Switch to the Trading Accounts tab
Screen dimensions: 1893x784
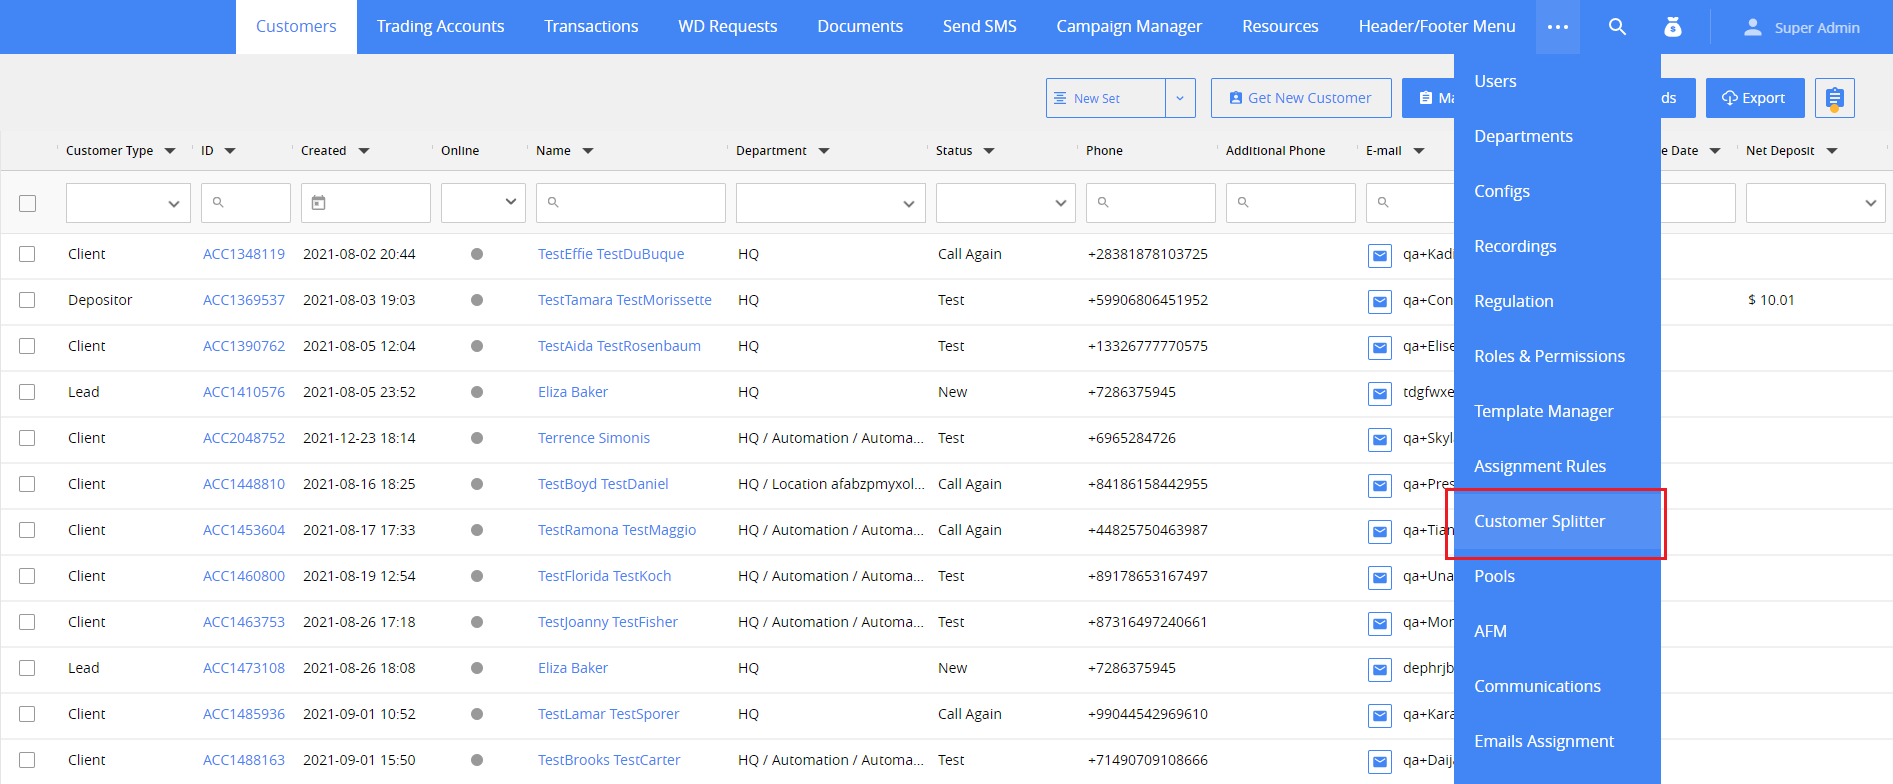click(x=440, y=27)
